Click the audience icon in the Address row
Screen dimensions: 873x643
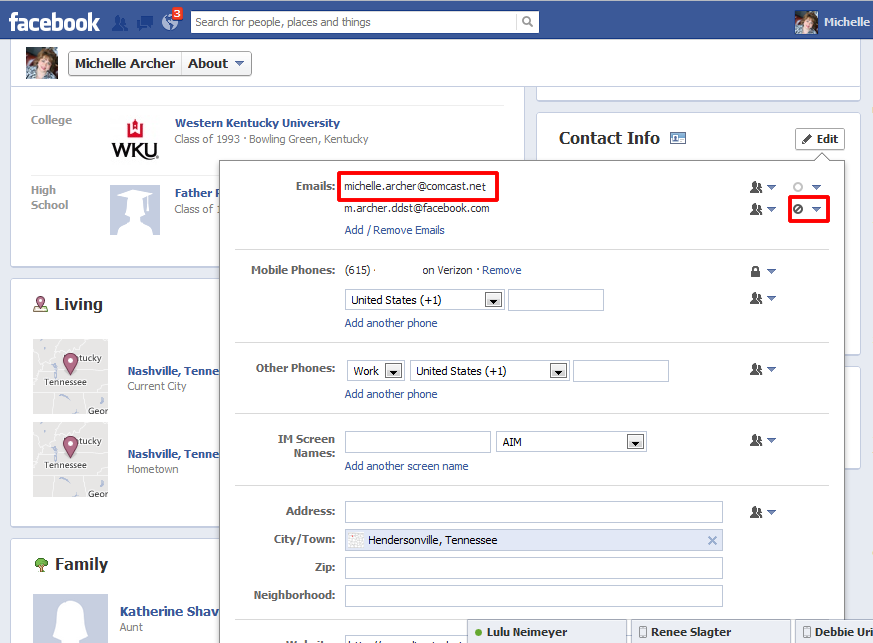[x=762, y=512]
